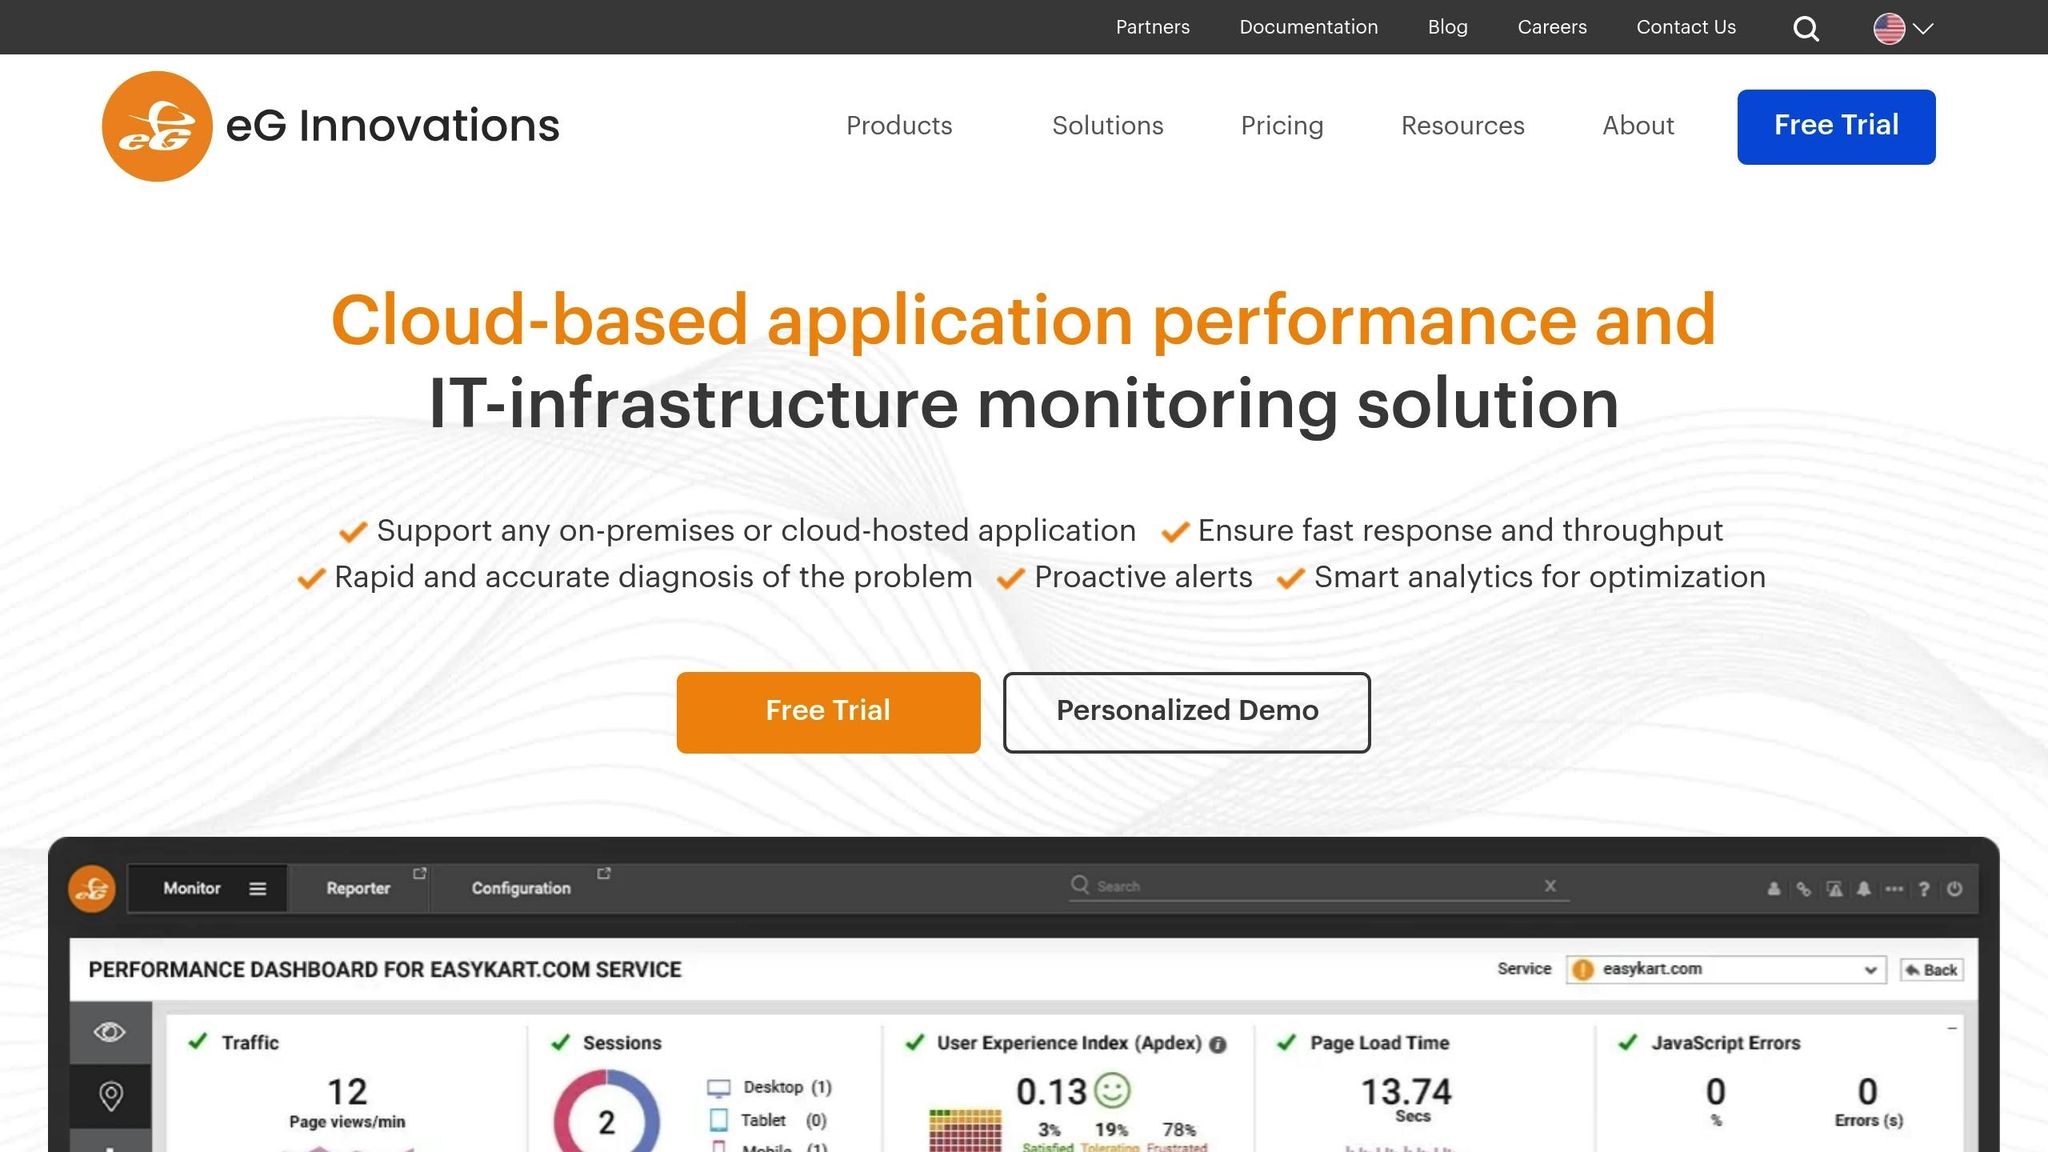Open the Resources navigation dropdown
The width and height of the screenshot is (2048, 1152).
pyautogui.click(x=1462, y=126)
